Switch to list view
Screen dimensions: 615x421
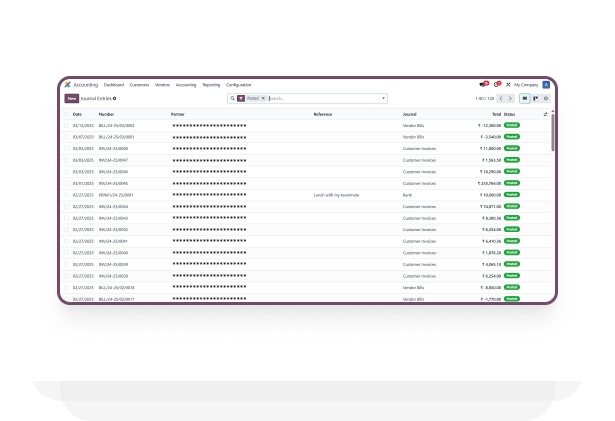pos(526,99)
